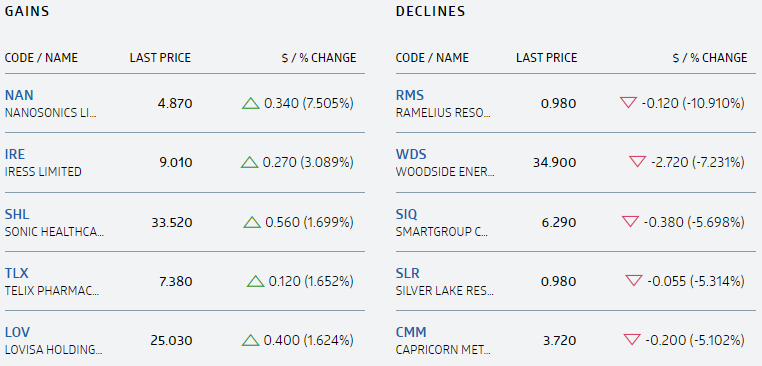This screenshot has width=762, height=366.
Task: Open the NAN stock code link
Action: point(19,95)
